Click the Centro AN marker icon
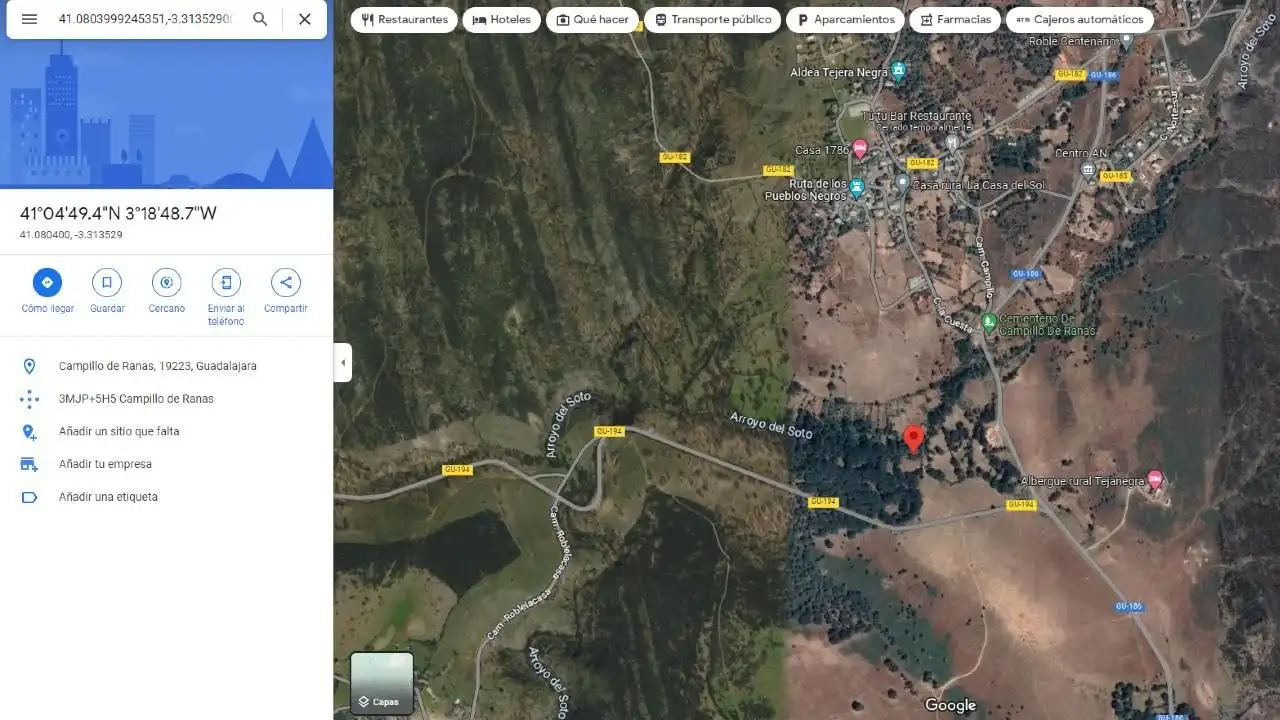 [1088, 170]
